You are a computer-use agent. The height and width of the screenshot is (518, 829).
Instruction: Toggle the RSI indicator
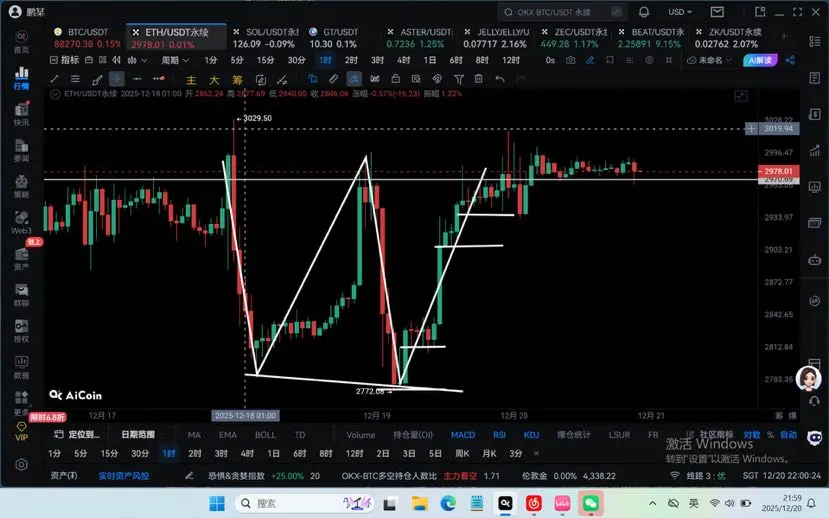pyautogui.click(x=499, y=435)
